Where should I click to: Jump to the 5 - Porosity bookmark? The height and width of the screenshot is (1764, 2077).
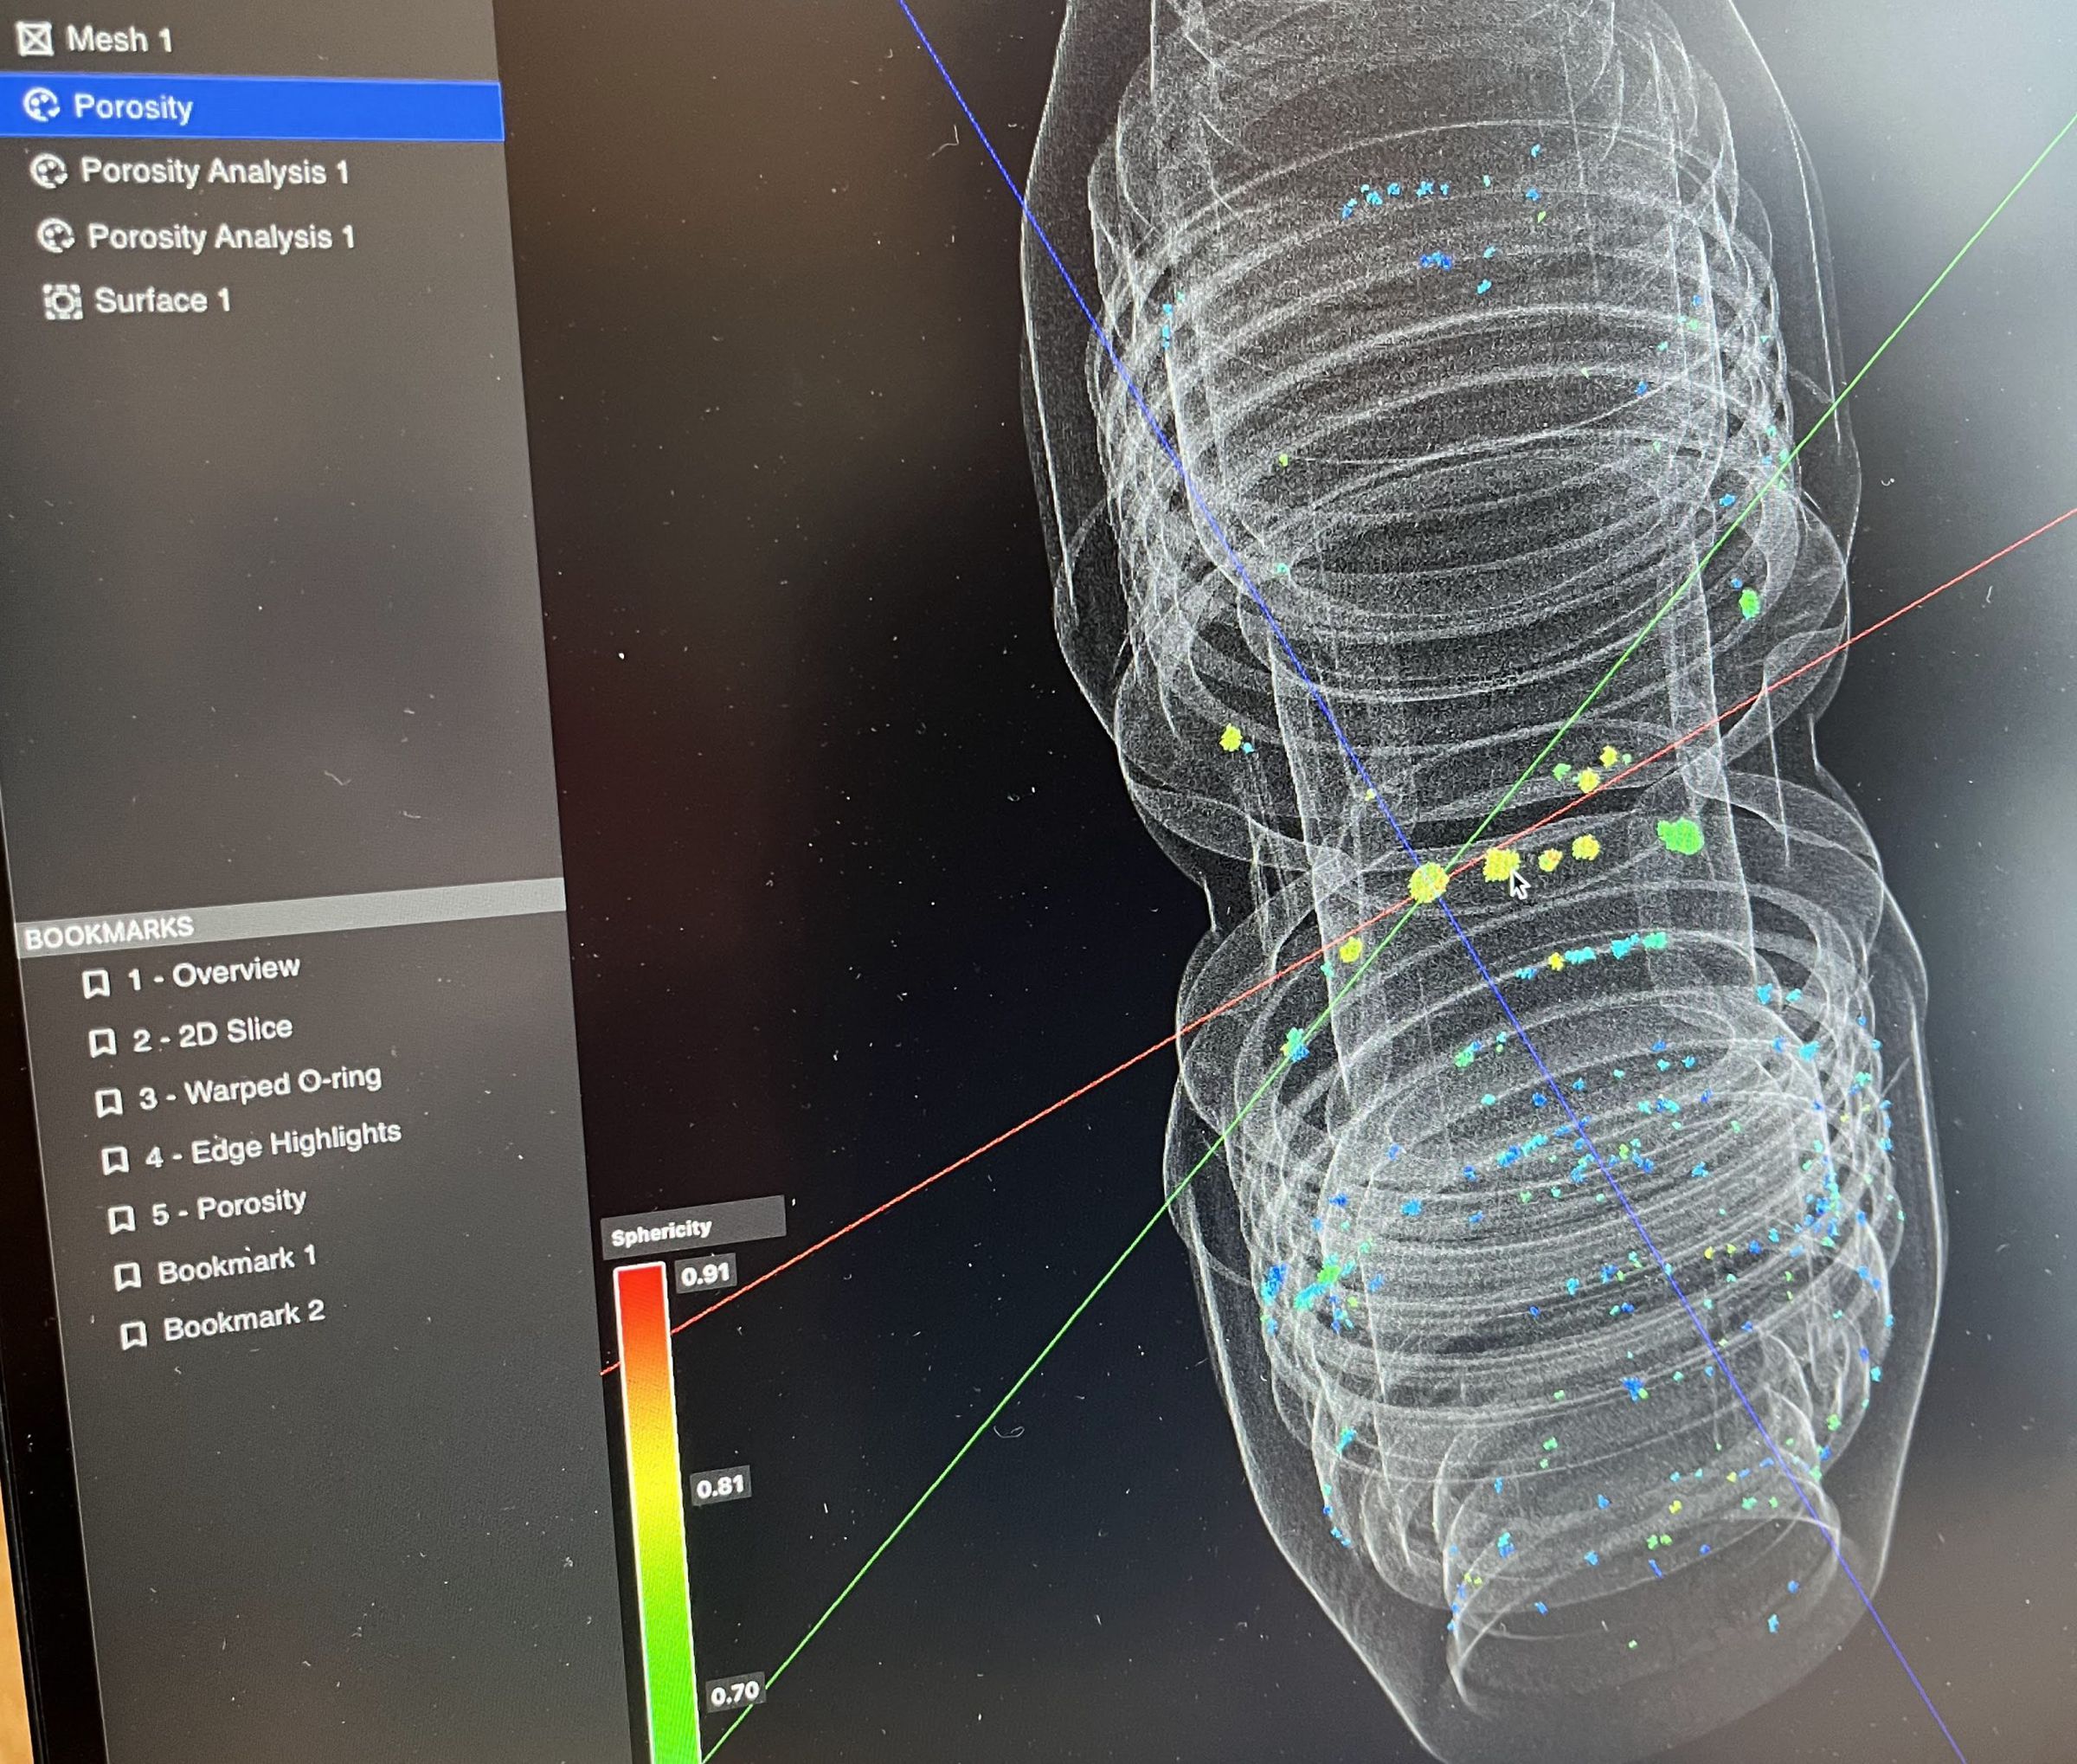[228, 1208]
